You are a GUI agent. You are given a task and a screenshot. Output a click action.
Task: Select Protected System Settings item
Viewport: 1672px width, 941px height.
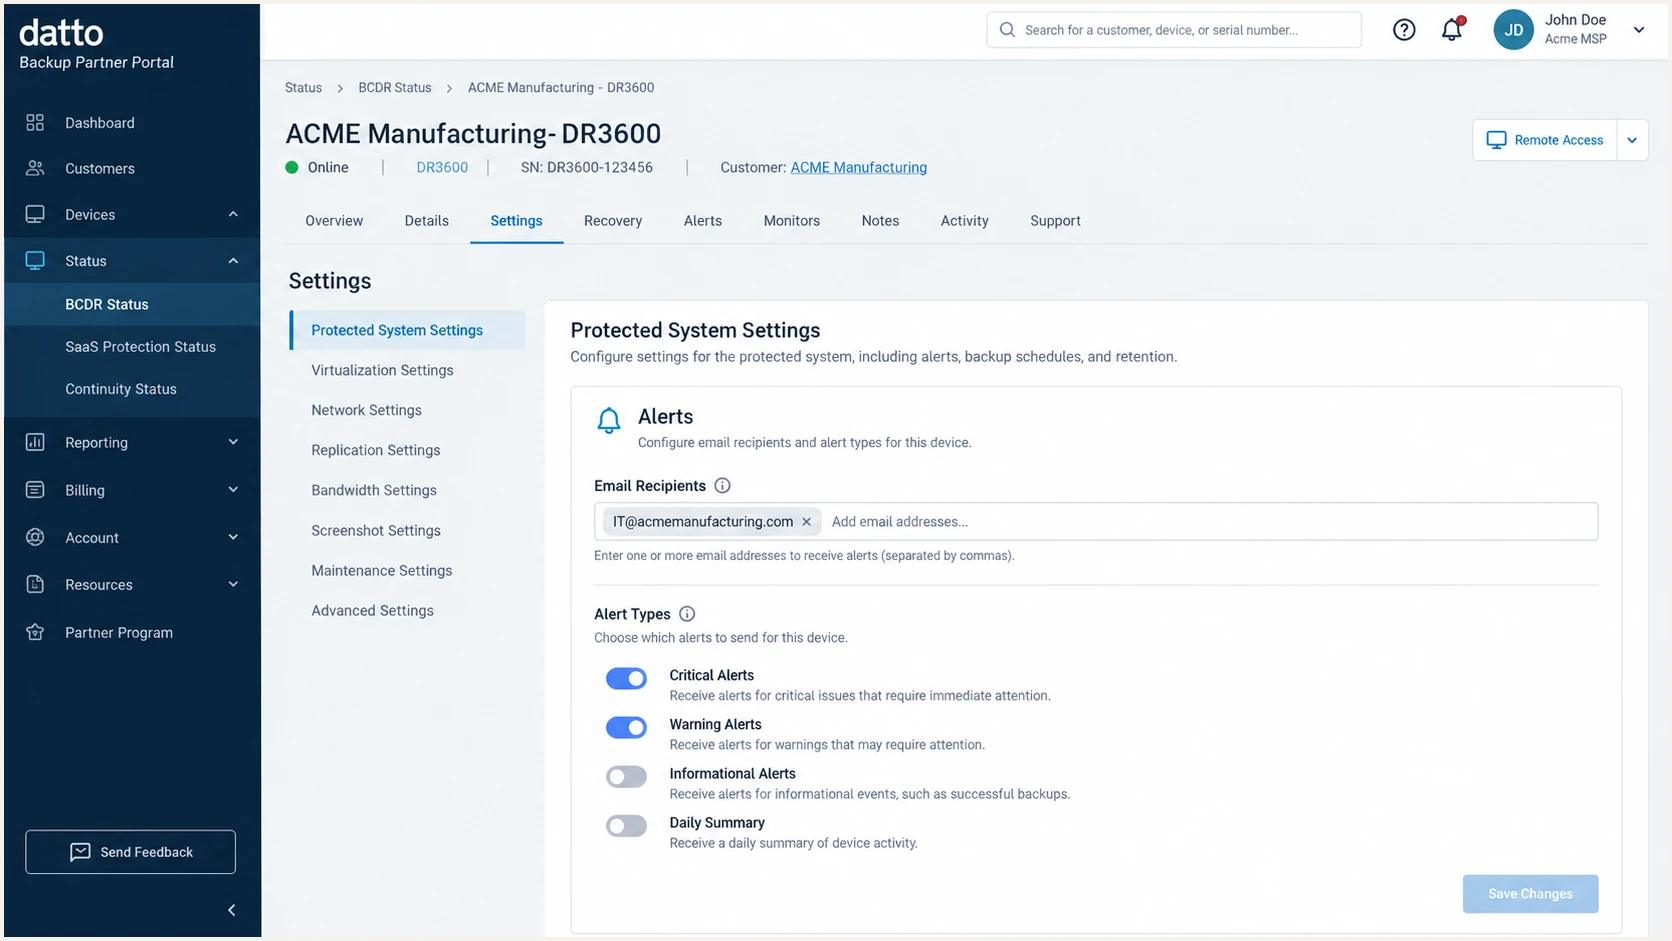pyautogui.click(x=407, y=330)
